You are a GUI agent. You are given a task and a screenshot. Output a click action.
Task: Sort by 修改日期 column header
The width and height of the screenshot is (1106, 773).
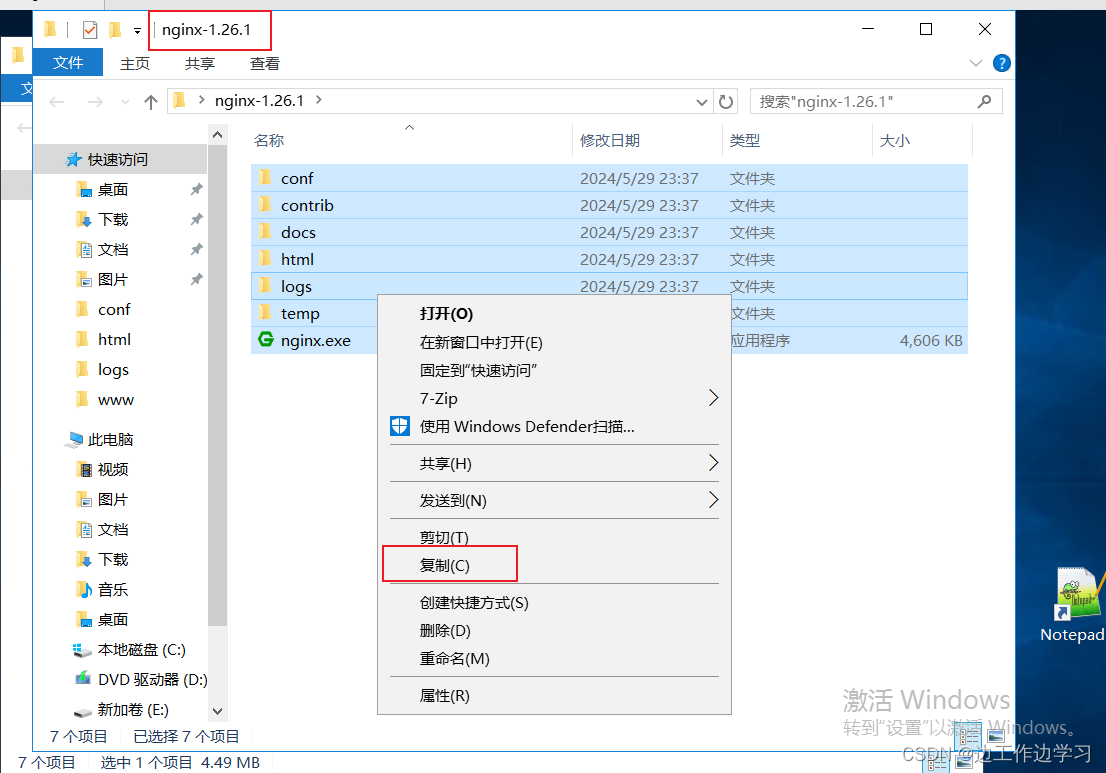(x=609, y=140)
